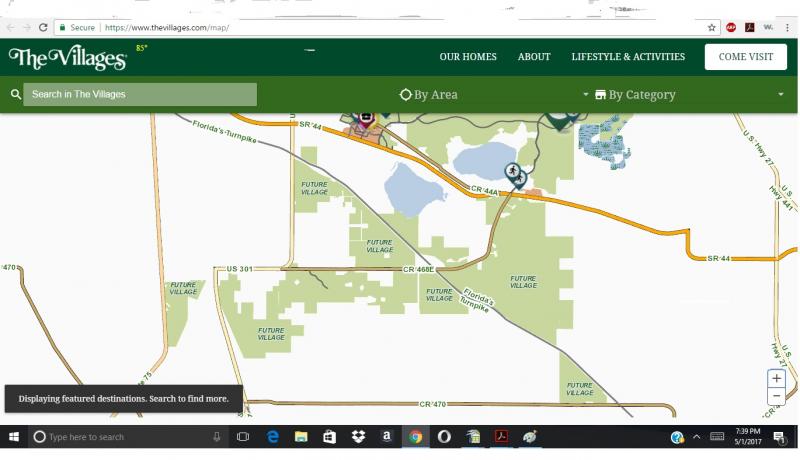Open the OUR HOMES menu
The width and height of the screenshot is (800, 460).
click(x=468, y=57)
